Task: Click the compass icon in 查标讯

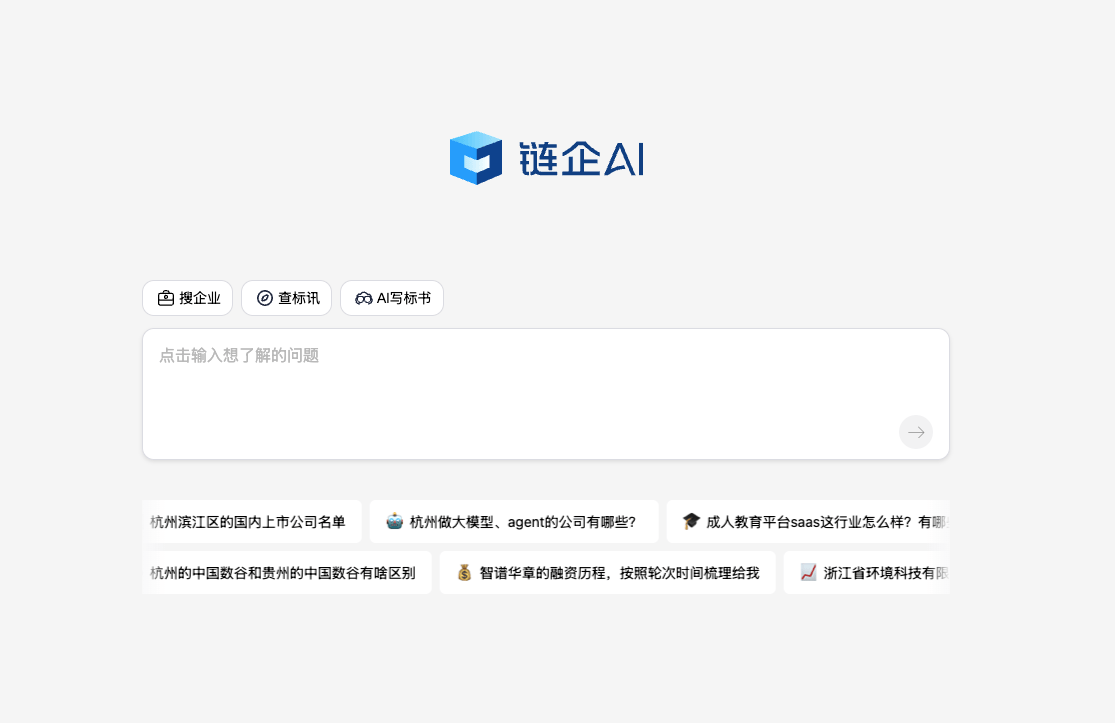Action: pos(265,298)
